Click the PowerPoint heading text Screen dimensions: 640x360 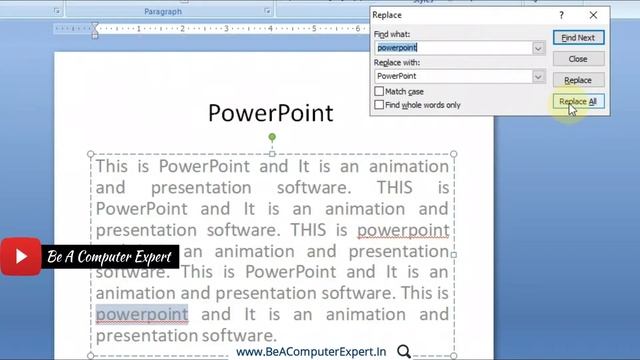271,113
